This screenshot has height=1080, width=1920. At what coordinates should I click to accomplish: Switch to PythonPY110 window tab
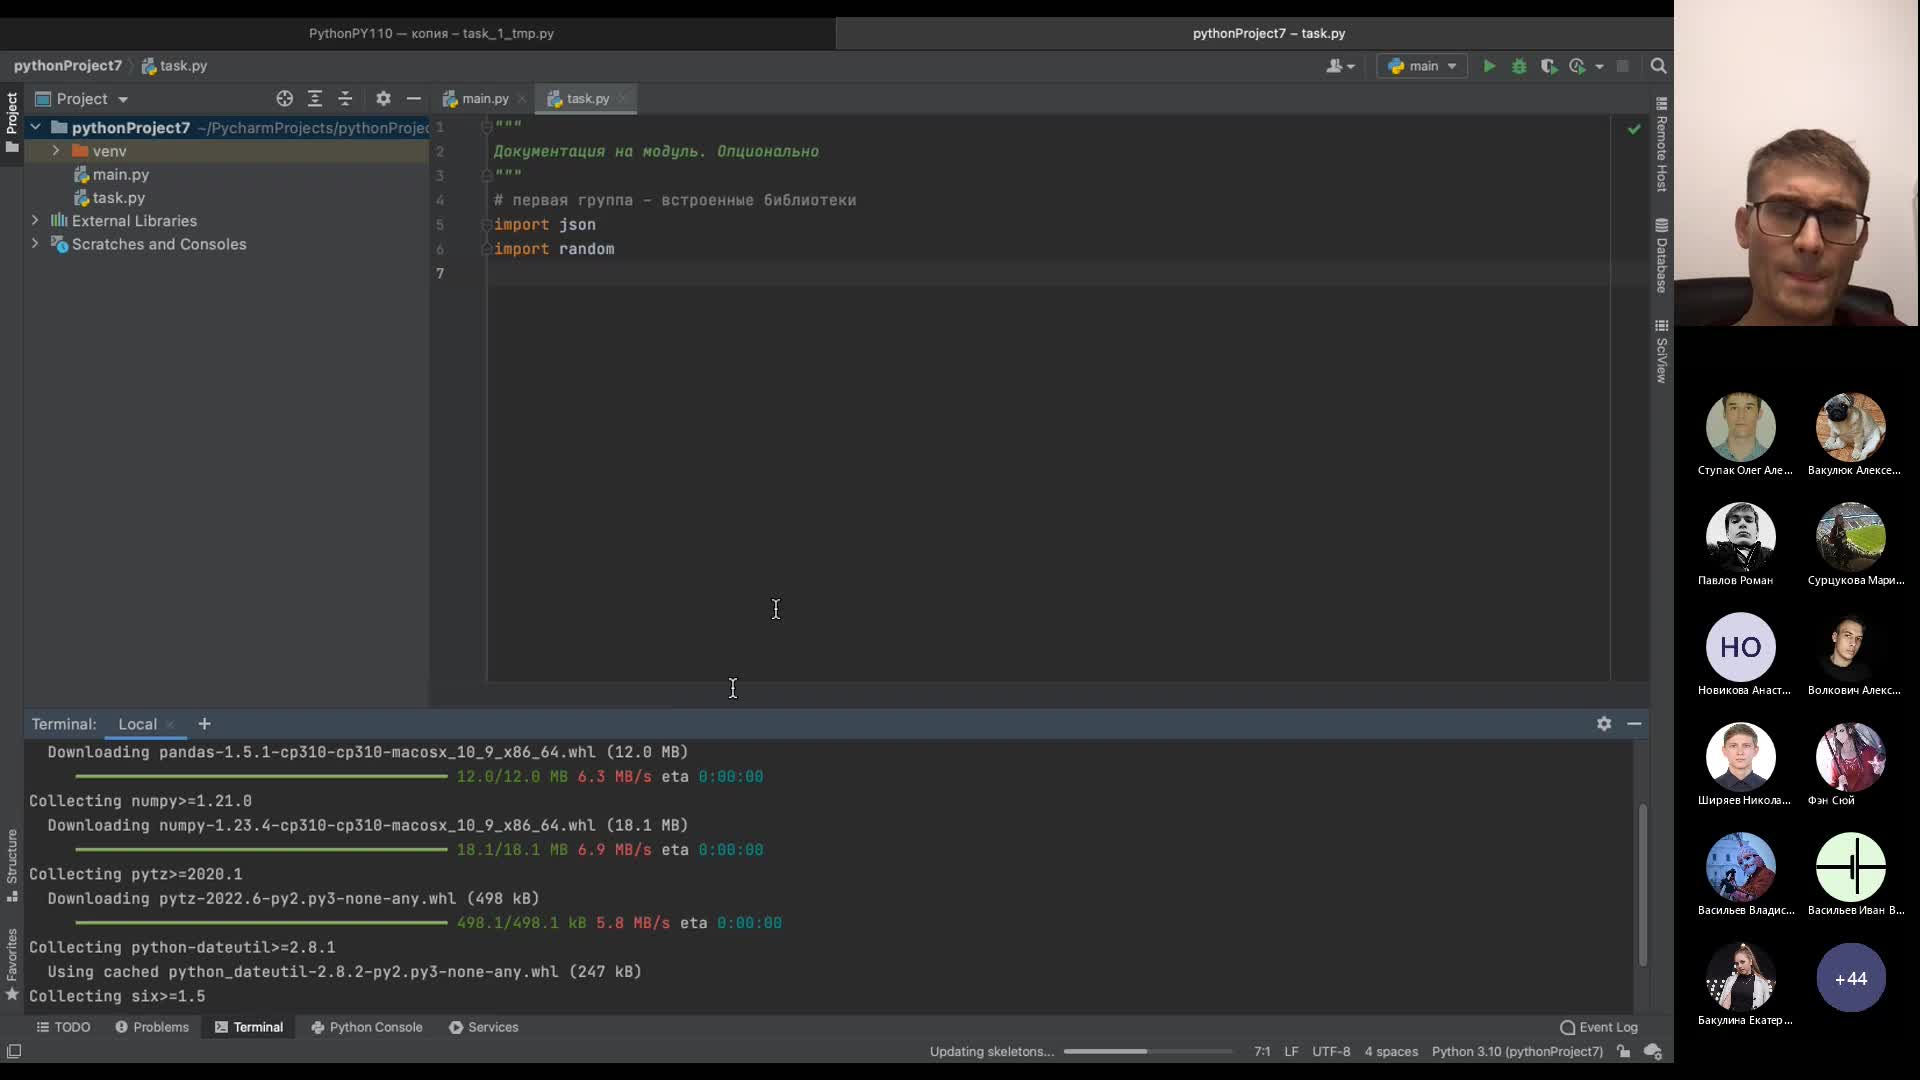431,33
